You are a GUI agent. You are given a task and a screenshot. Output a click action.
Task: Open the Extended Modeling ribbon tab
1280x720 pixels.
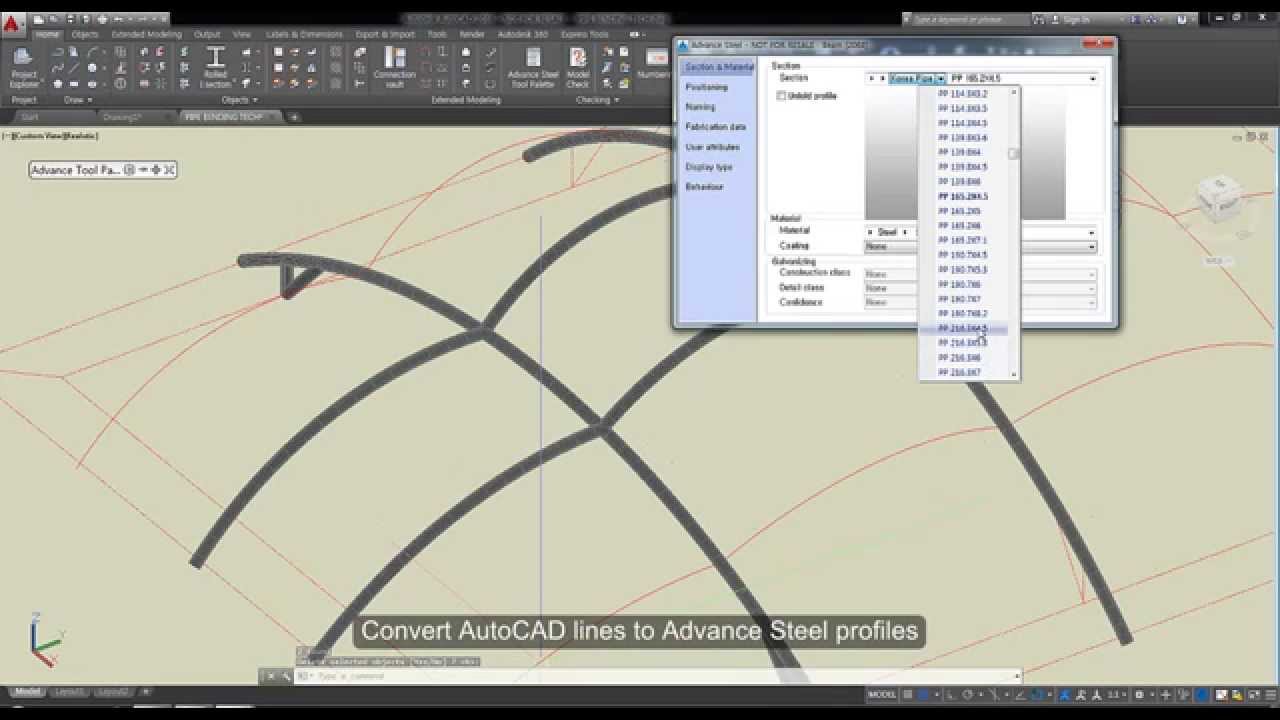(146, 34)
